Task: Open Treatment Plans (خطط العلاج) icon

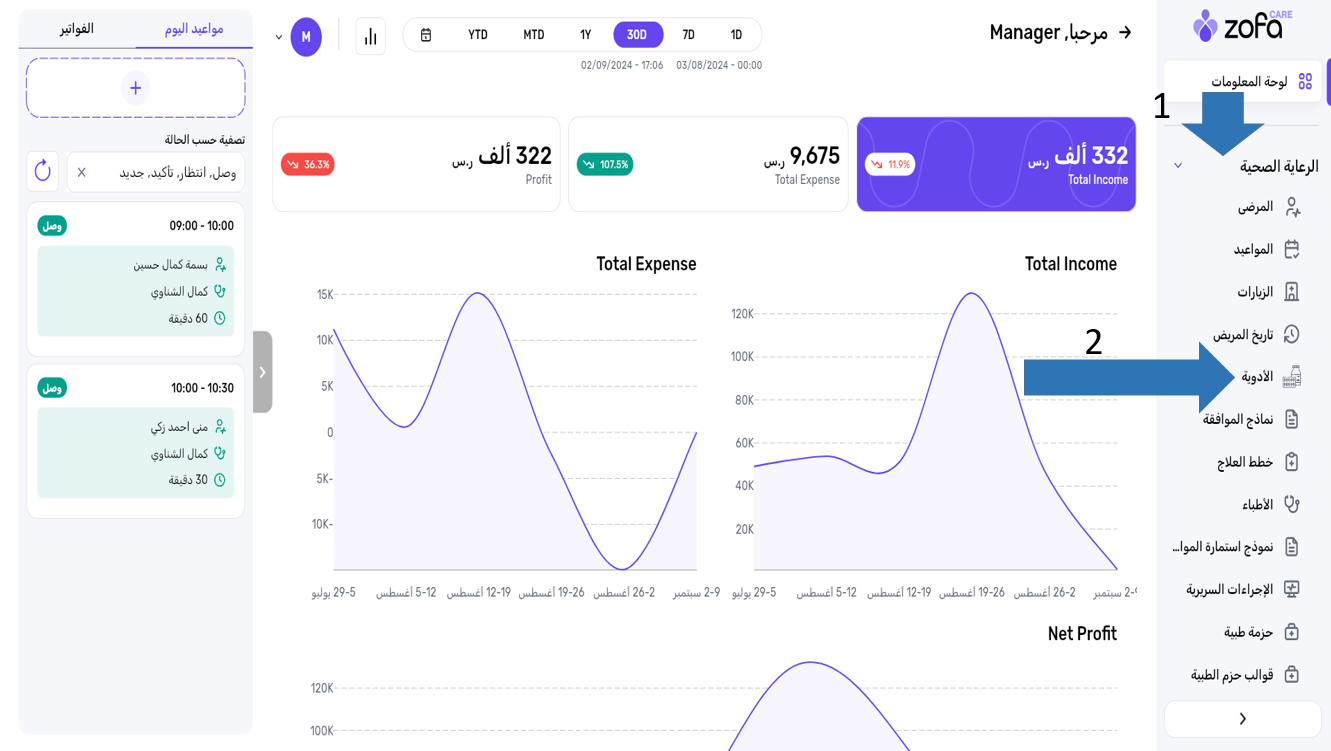Action: [x=1291, y=462]
